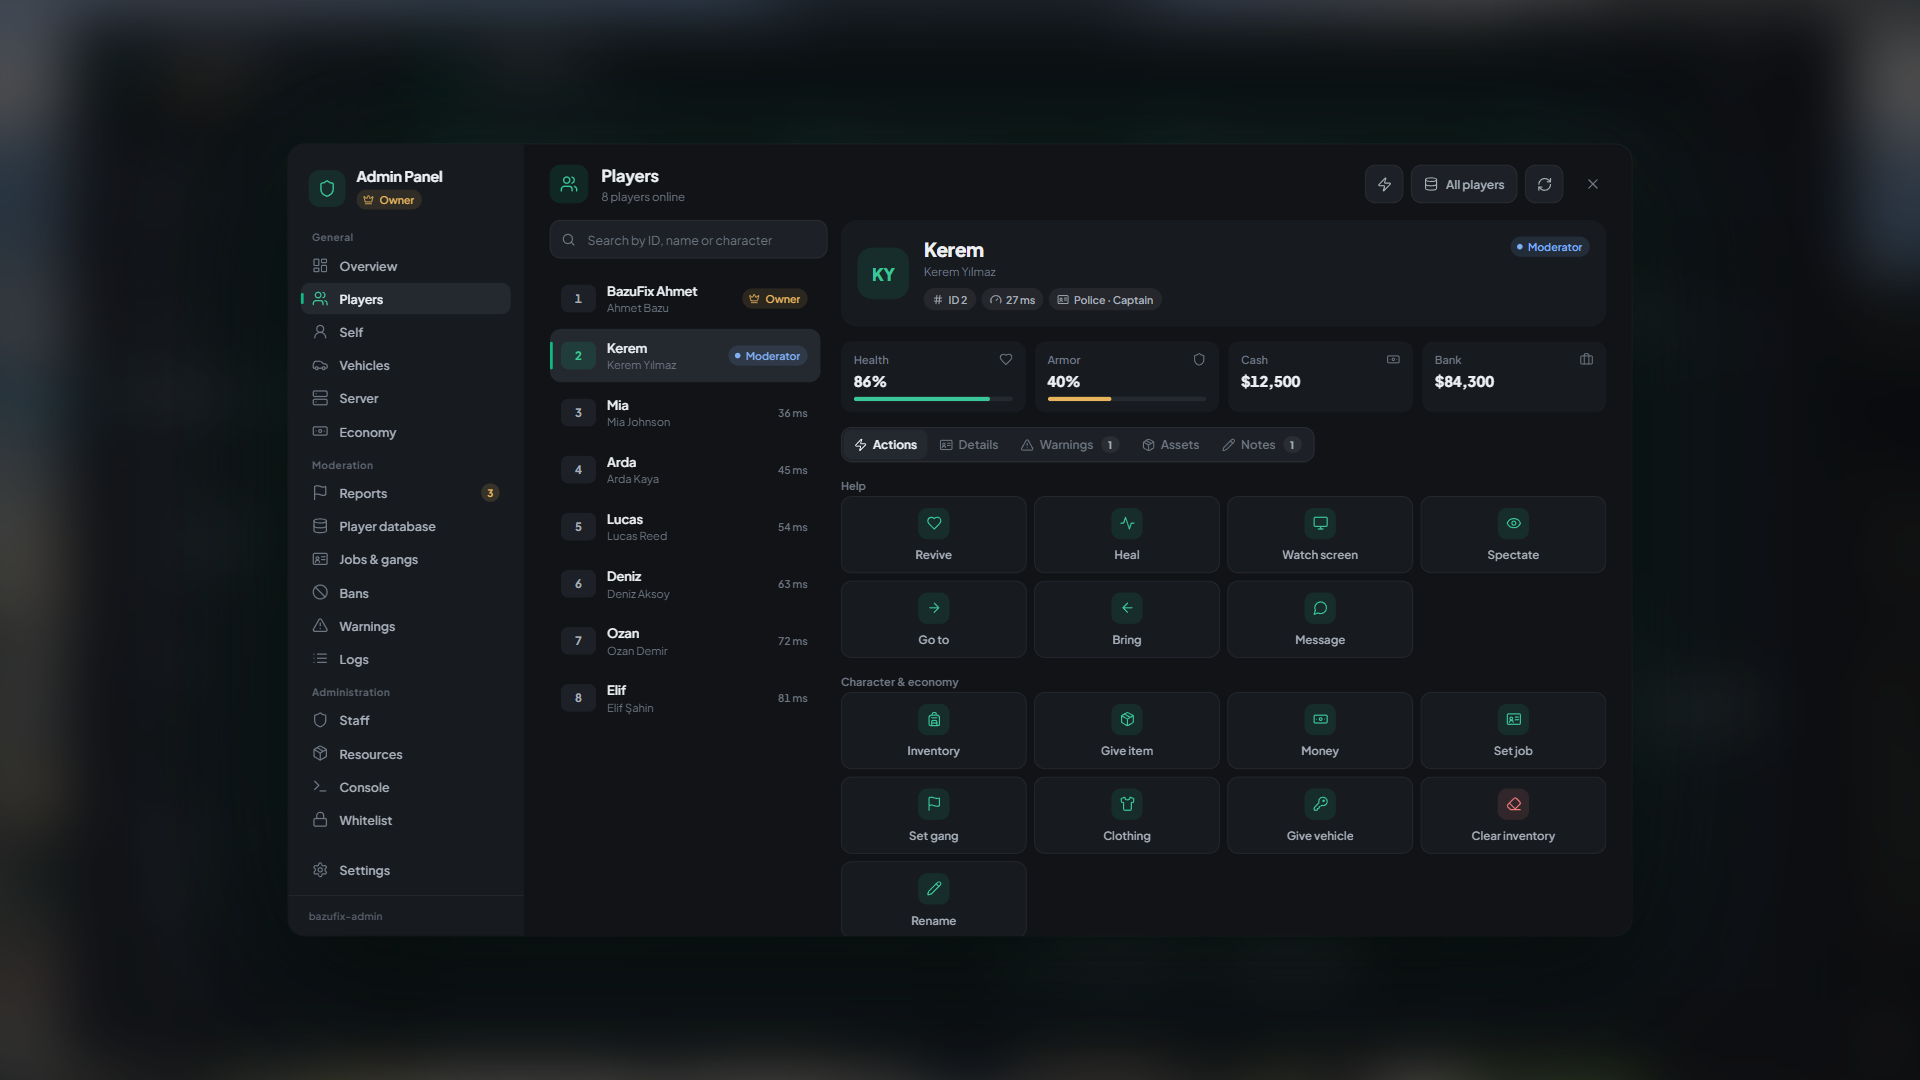Select player Mia Johnson in list
The width and height of the screenshot is (1920, 1080).
coord(685,413)
